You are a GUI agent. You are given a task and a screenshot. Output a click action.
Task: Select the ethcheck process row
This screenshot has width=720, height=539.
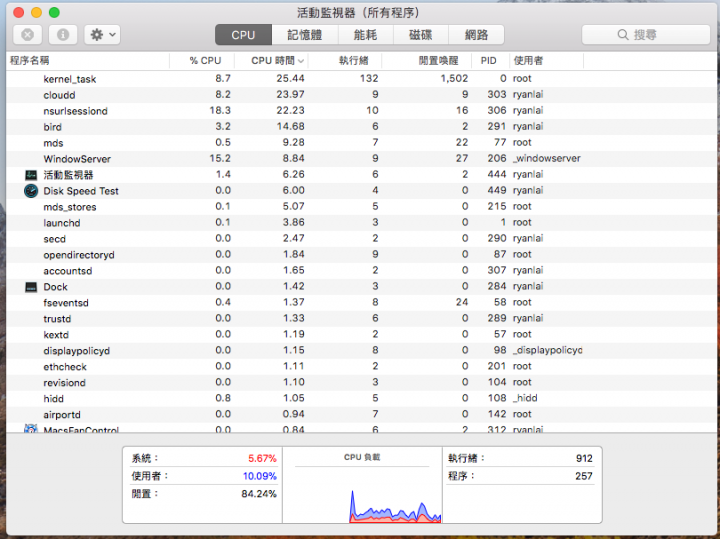pos(360,366)
